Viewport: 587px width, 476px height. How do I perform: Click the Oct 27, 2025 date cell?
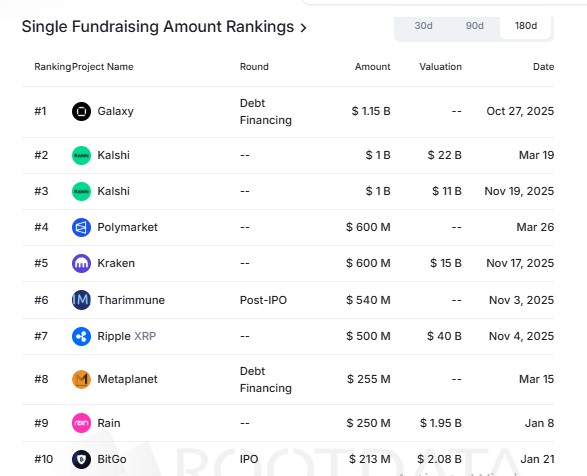pos(520,111)
